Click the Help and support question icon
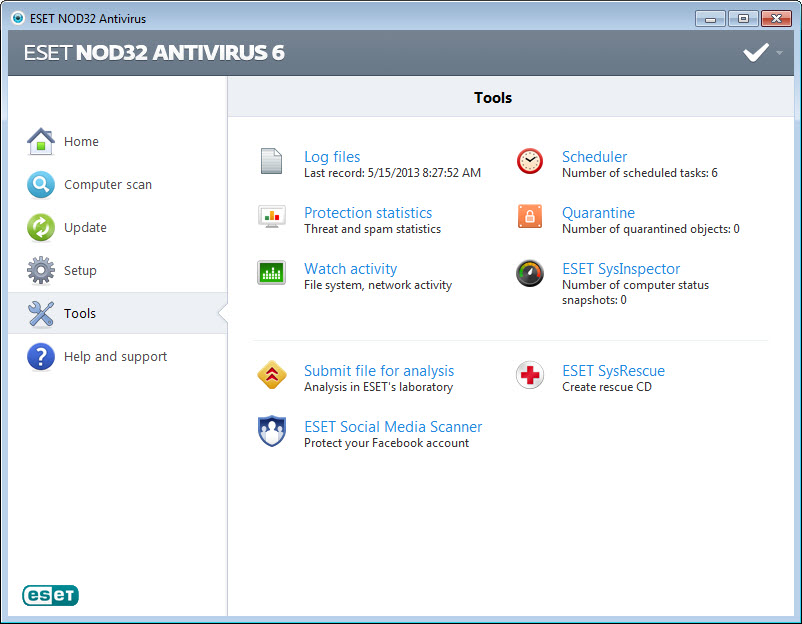Viewport: 802px width, 624px height. tap(41, 356)
